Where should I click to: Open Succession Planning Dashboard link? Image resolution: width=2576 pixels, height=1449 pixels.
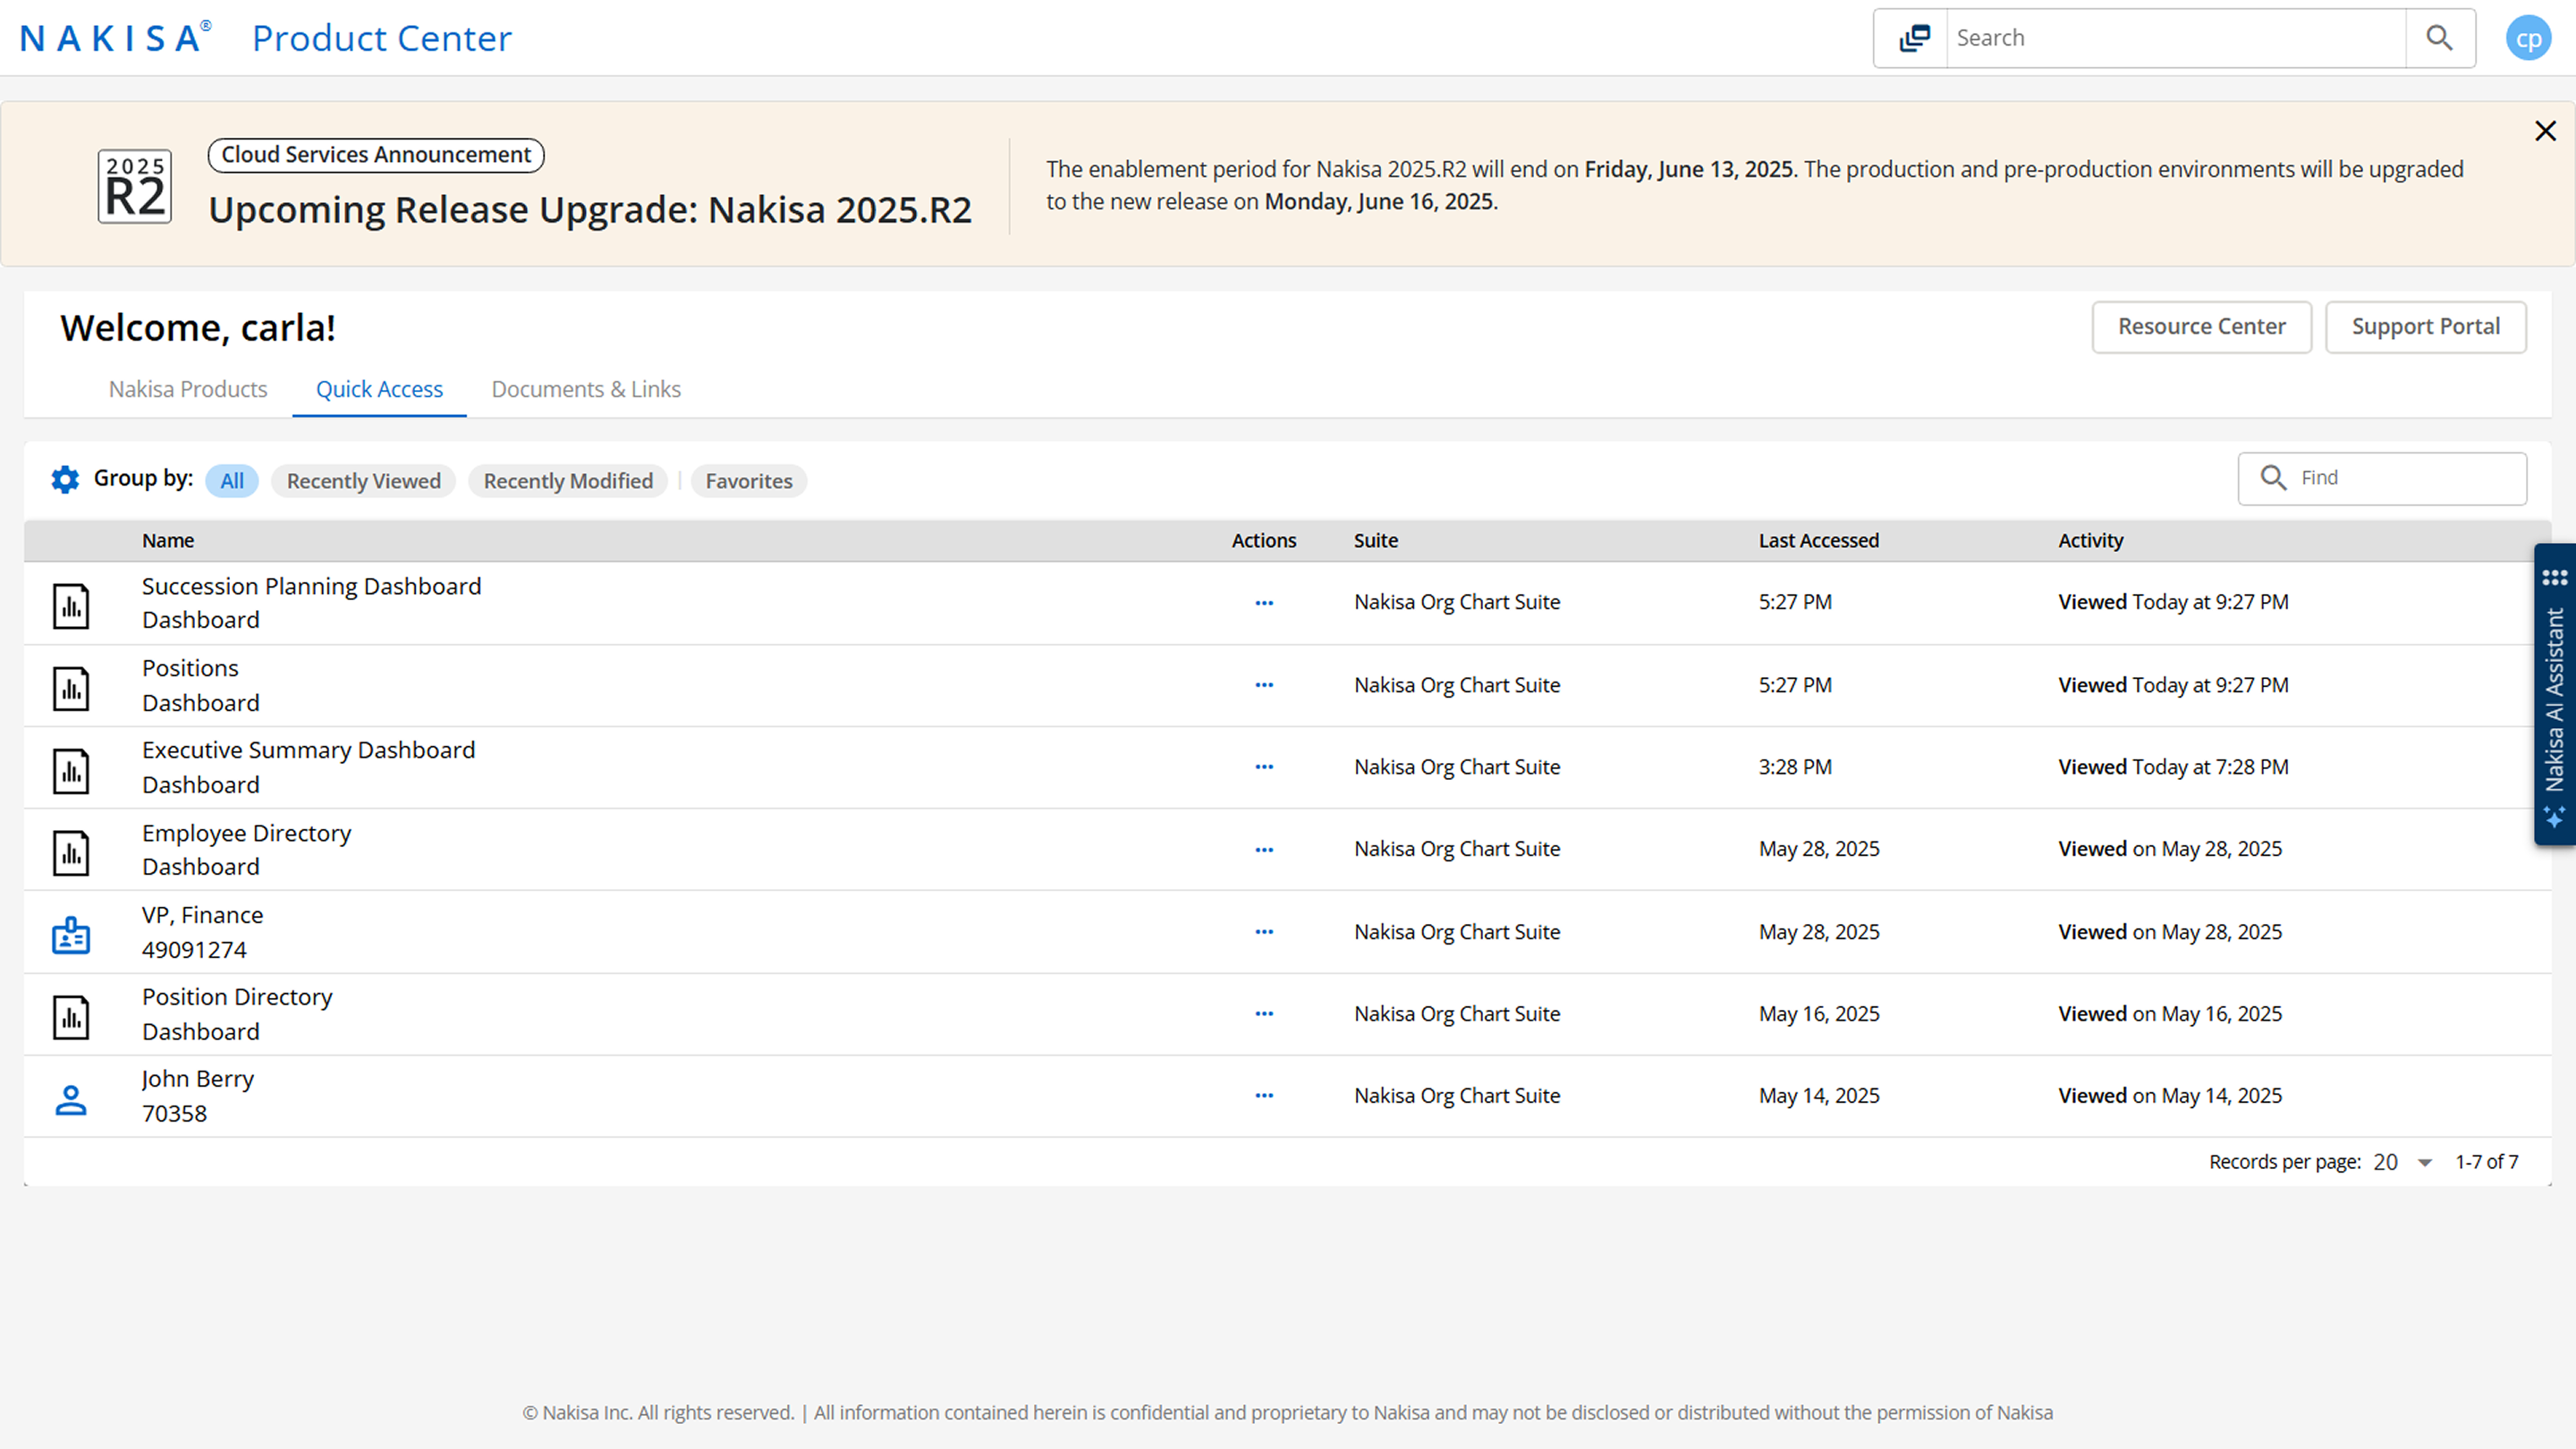(x=311, y=586)
